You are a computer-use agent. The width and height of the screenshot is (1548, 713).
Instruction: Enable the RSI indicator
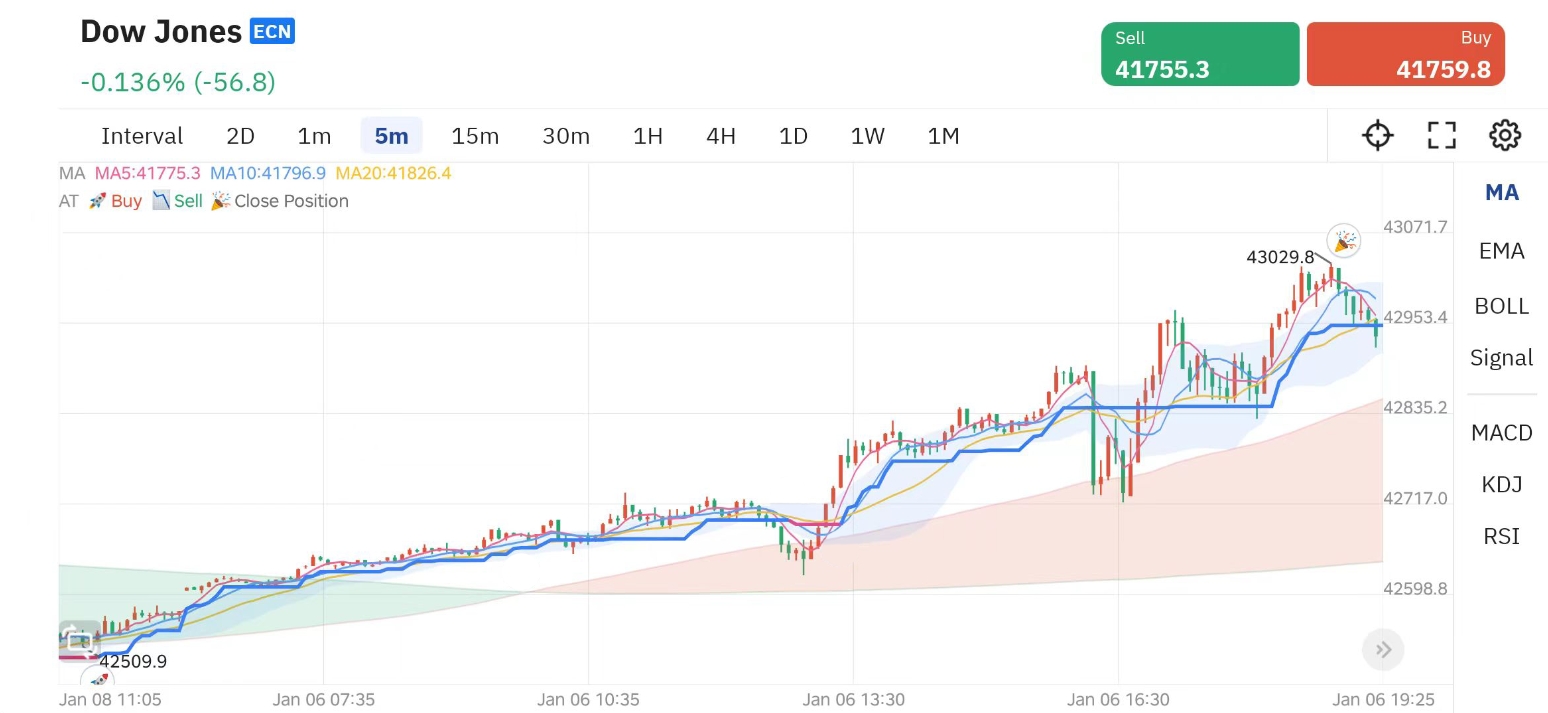point(1501,537)
